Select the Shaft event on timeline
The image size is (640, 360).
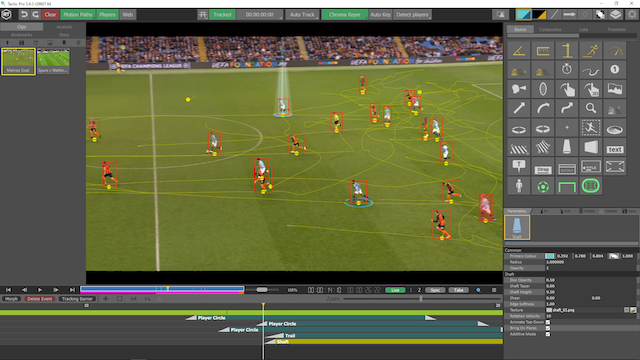[384, 342]
